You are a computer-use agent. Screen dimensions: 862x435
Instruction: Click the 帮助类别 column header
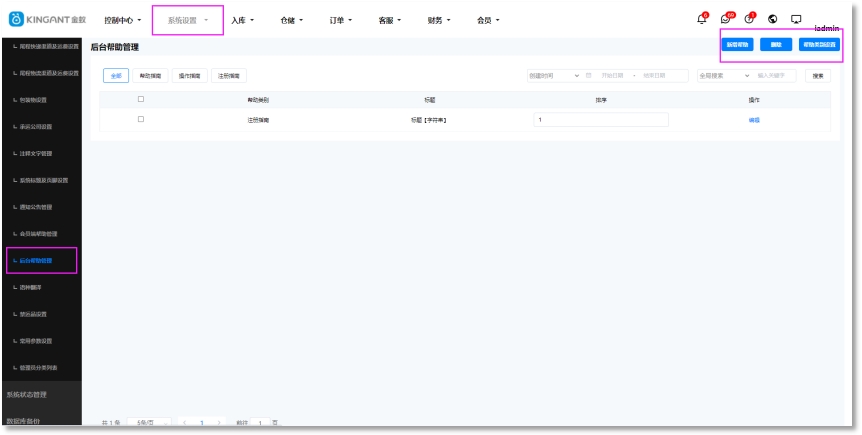pyautogui.click(x=258, y=100)
